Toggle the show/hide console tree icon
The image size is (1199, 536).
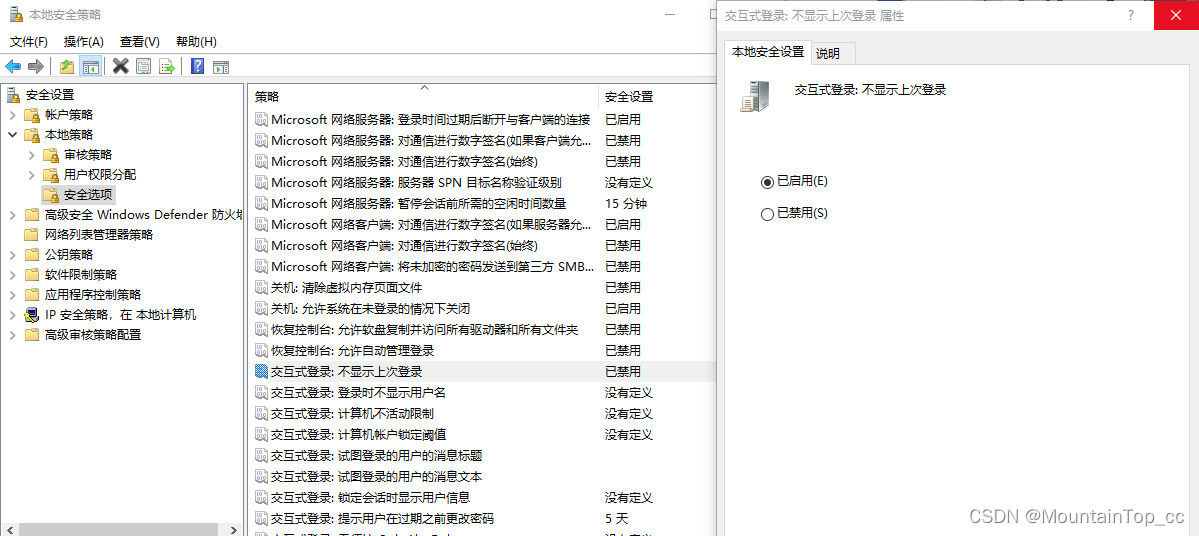90,67
